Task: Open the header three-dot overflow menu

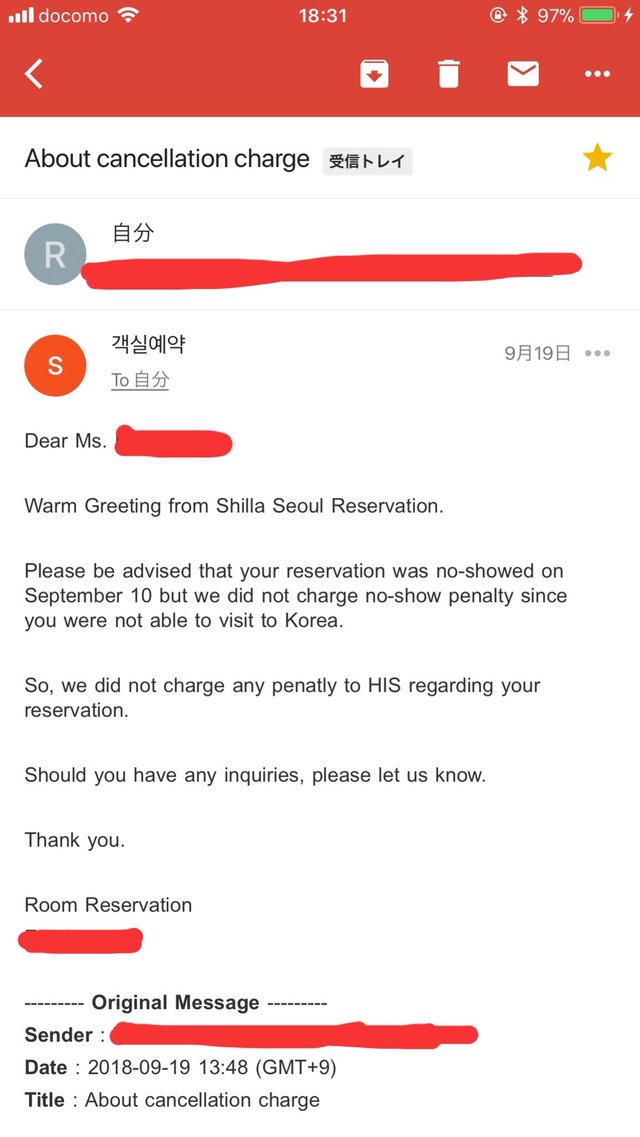Action: click(x=597, y=74)
